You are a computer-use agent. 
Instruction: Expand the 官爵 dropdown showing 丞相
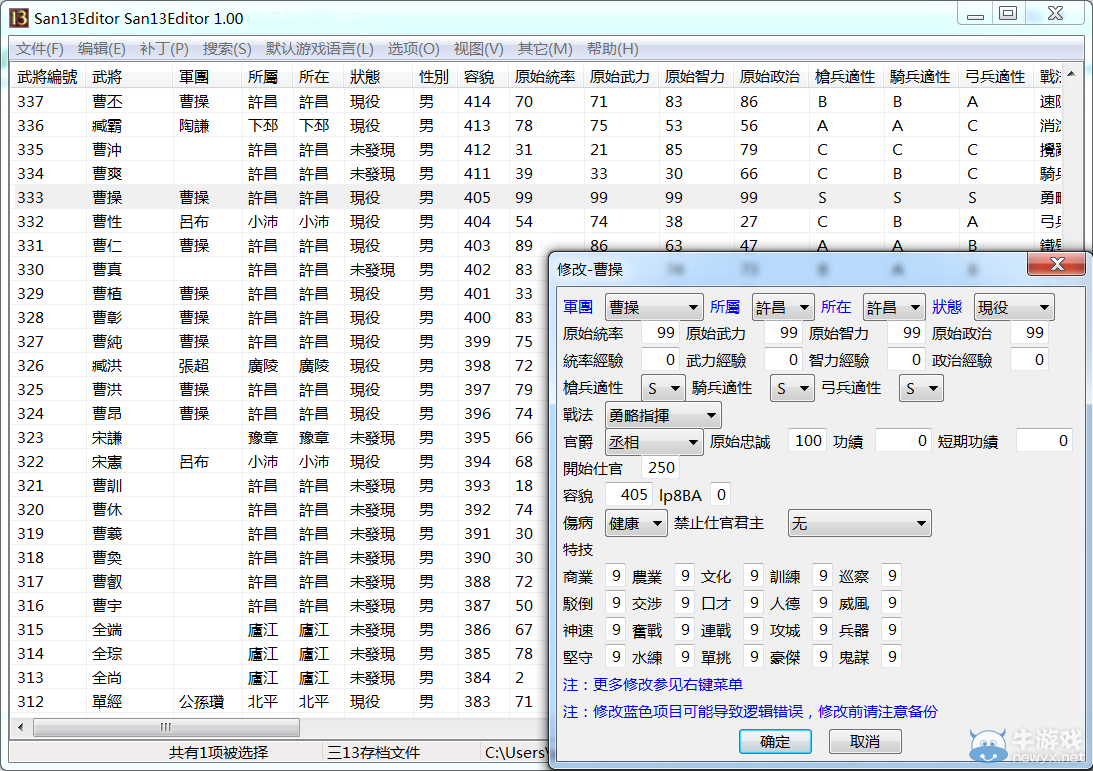(653, 442)
